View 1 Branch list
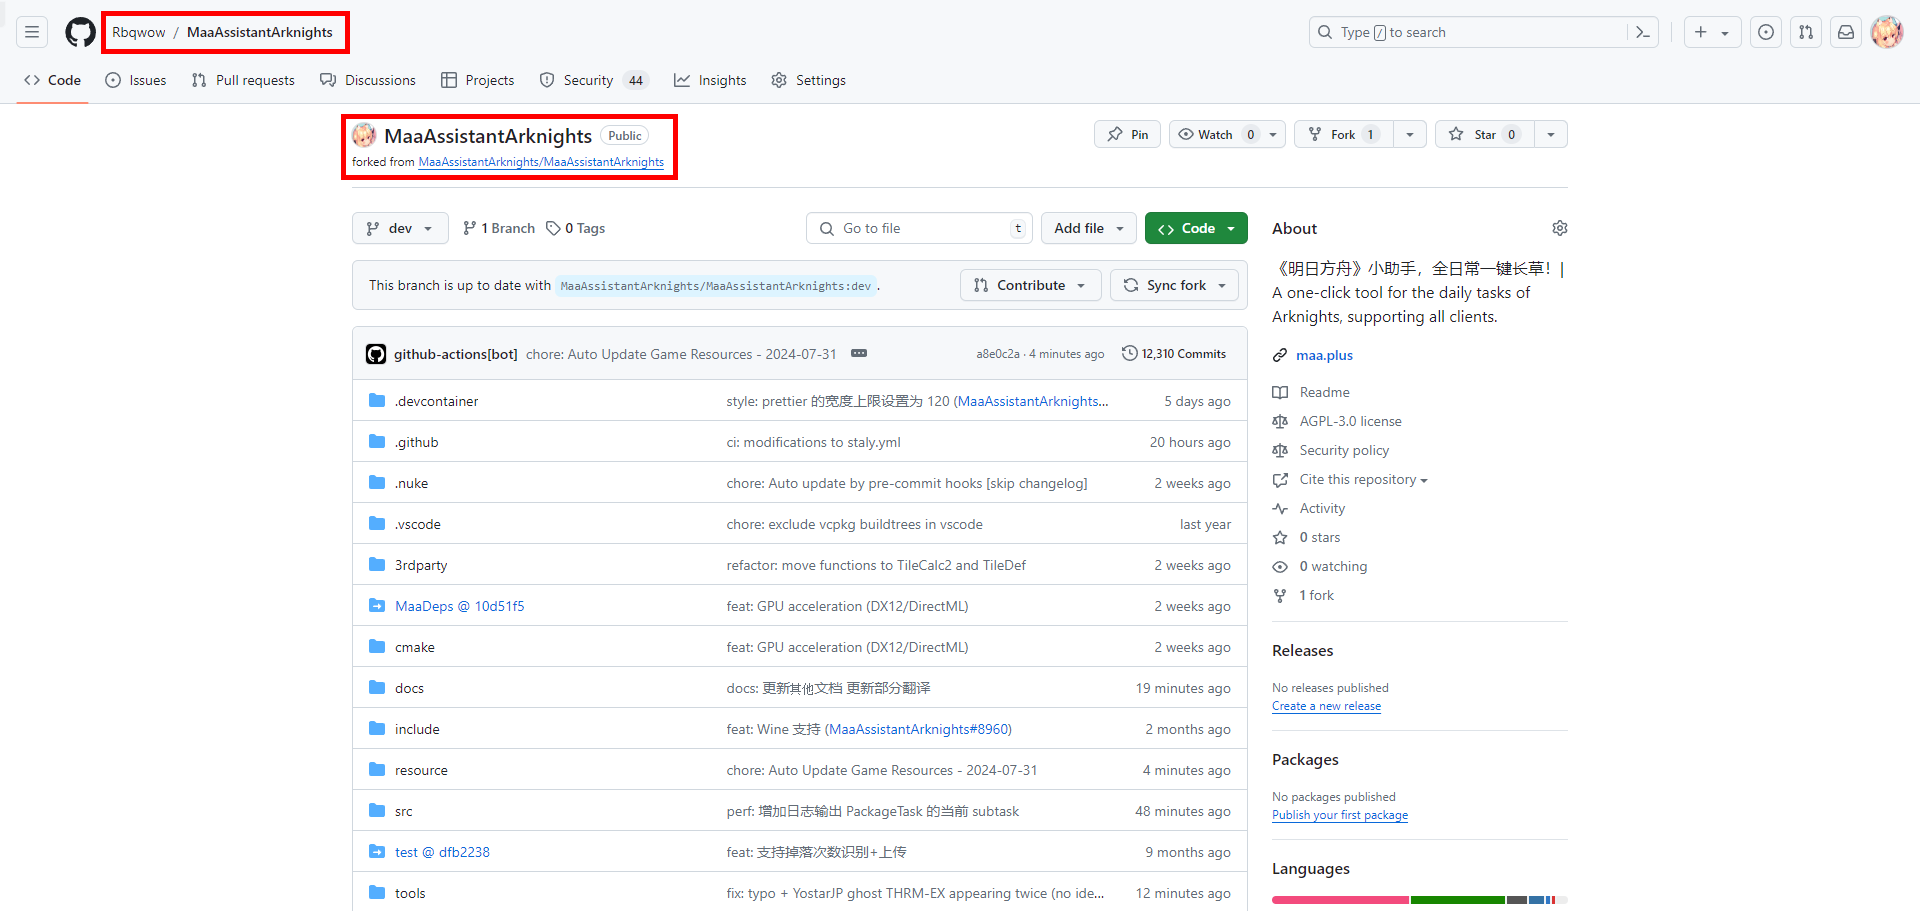1920x911 pixels. click(499, 228)
